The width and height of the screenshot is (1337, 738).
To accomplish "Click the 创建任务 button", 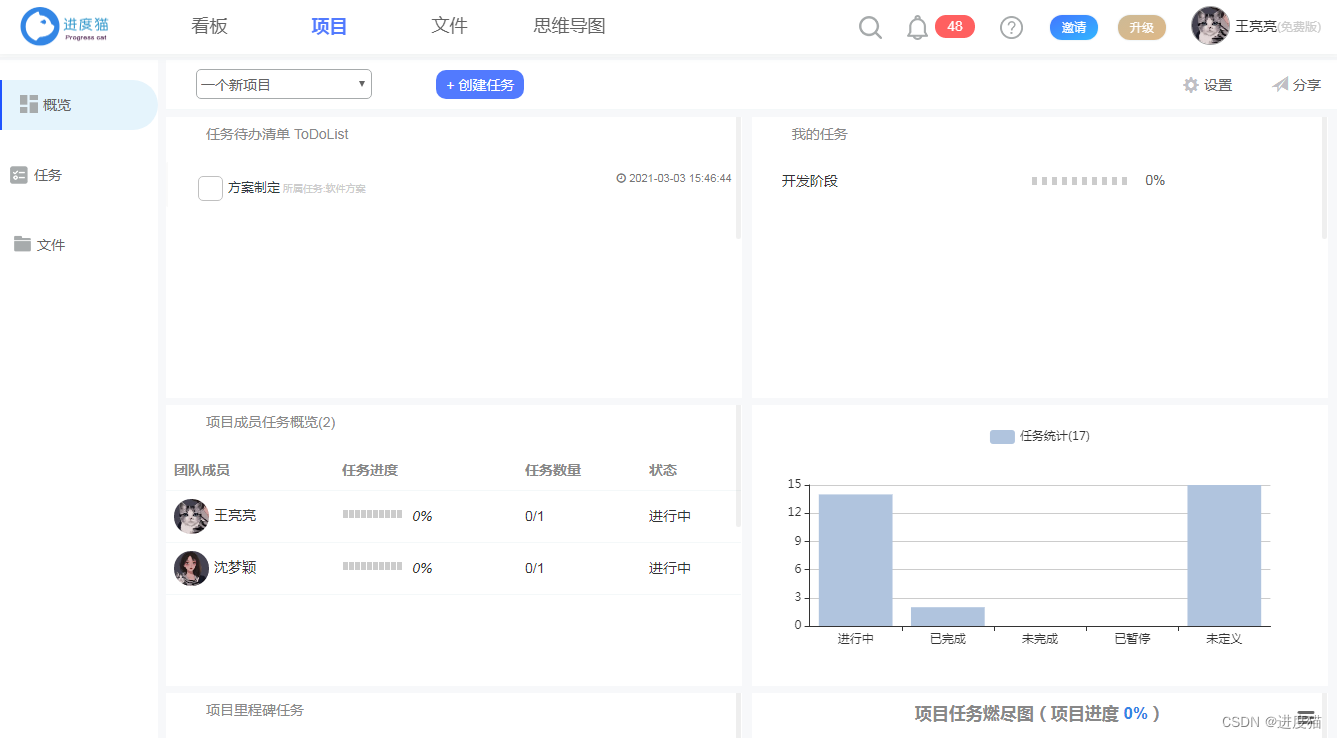I will click(x=479, y=84).
